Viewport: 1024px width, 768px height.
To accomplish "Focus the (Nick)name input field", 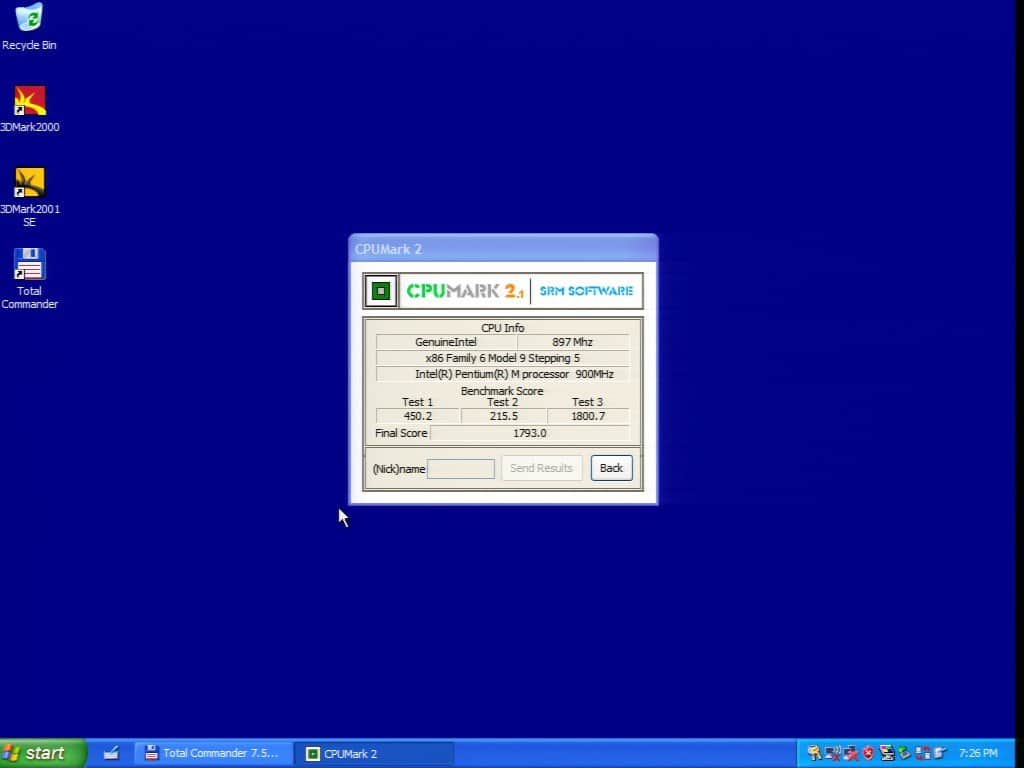I will 460,468.
